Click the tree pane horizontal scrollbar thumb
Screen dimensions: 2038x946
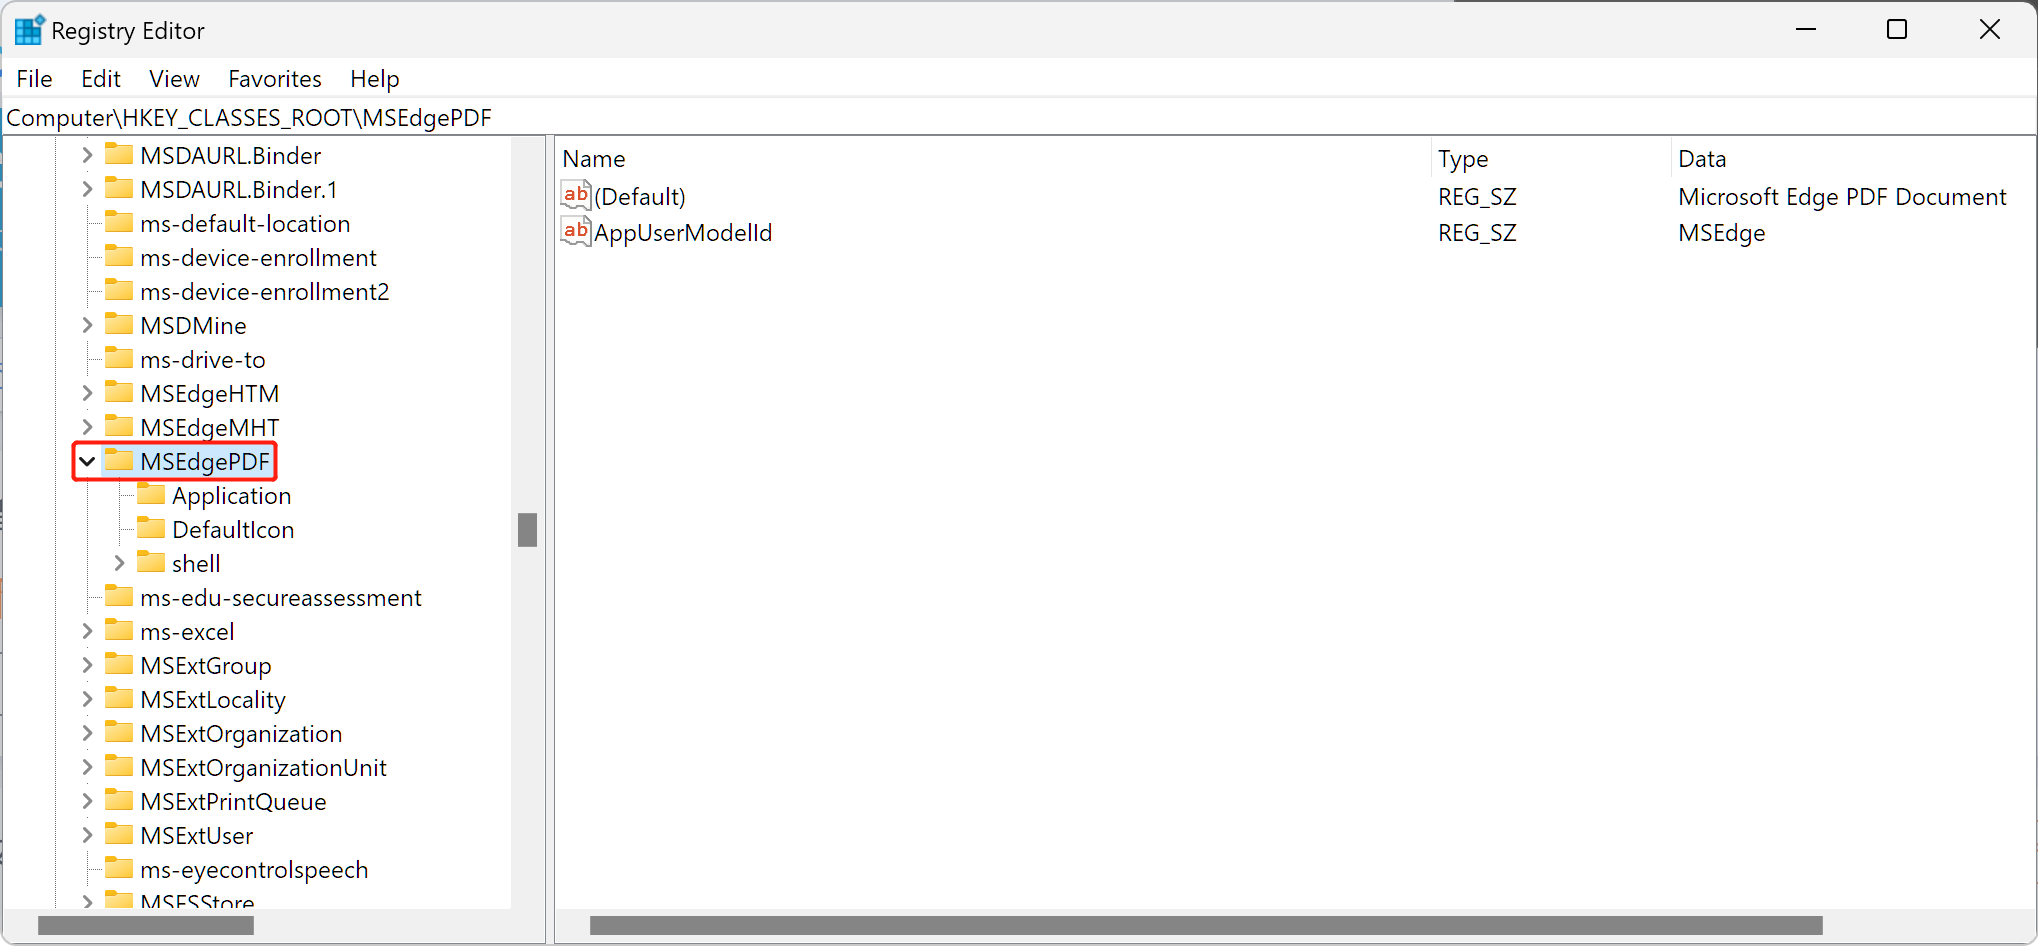[146, 926]
